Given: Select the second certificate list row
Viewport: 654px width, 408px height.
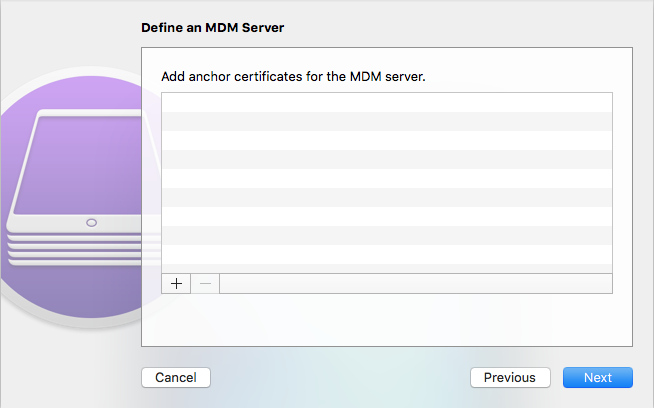Looking at the screenshot, I should [387, 121].
